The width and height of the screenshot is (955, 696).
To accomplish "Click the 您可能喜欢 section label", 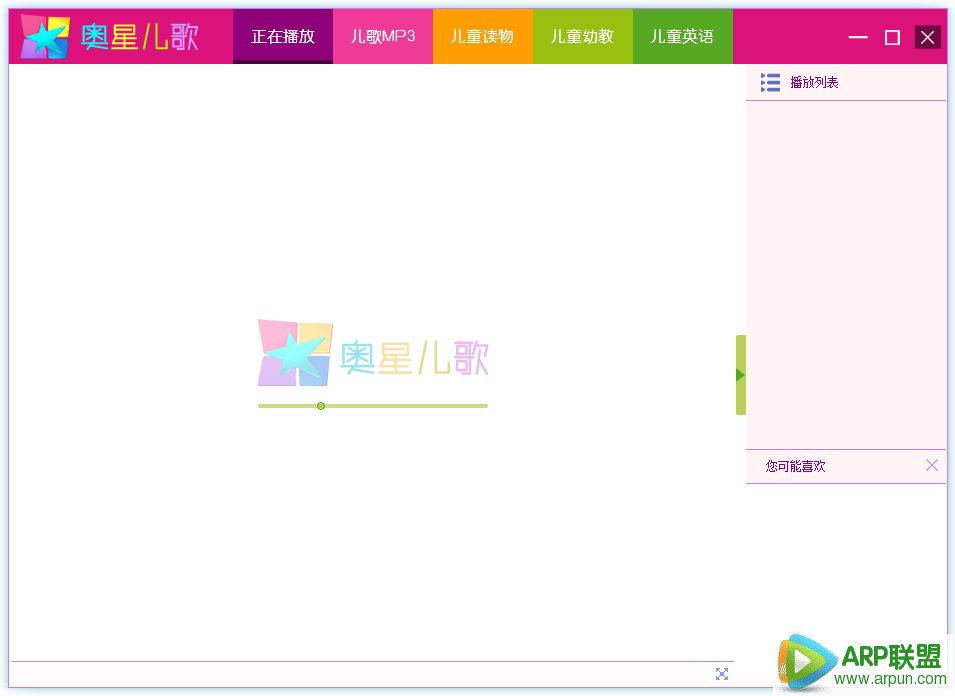I will [796, 466].
